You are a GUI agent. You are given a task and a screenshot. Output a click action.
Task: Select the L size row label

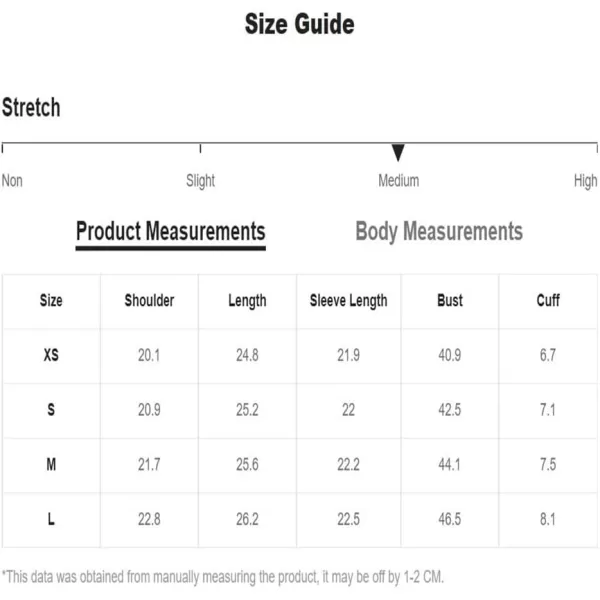click(51, 519)
